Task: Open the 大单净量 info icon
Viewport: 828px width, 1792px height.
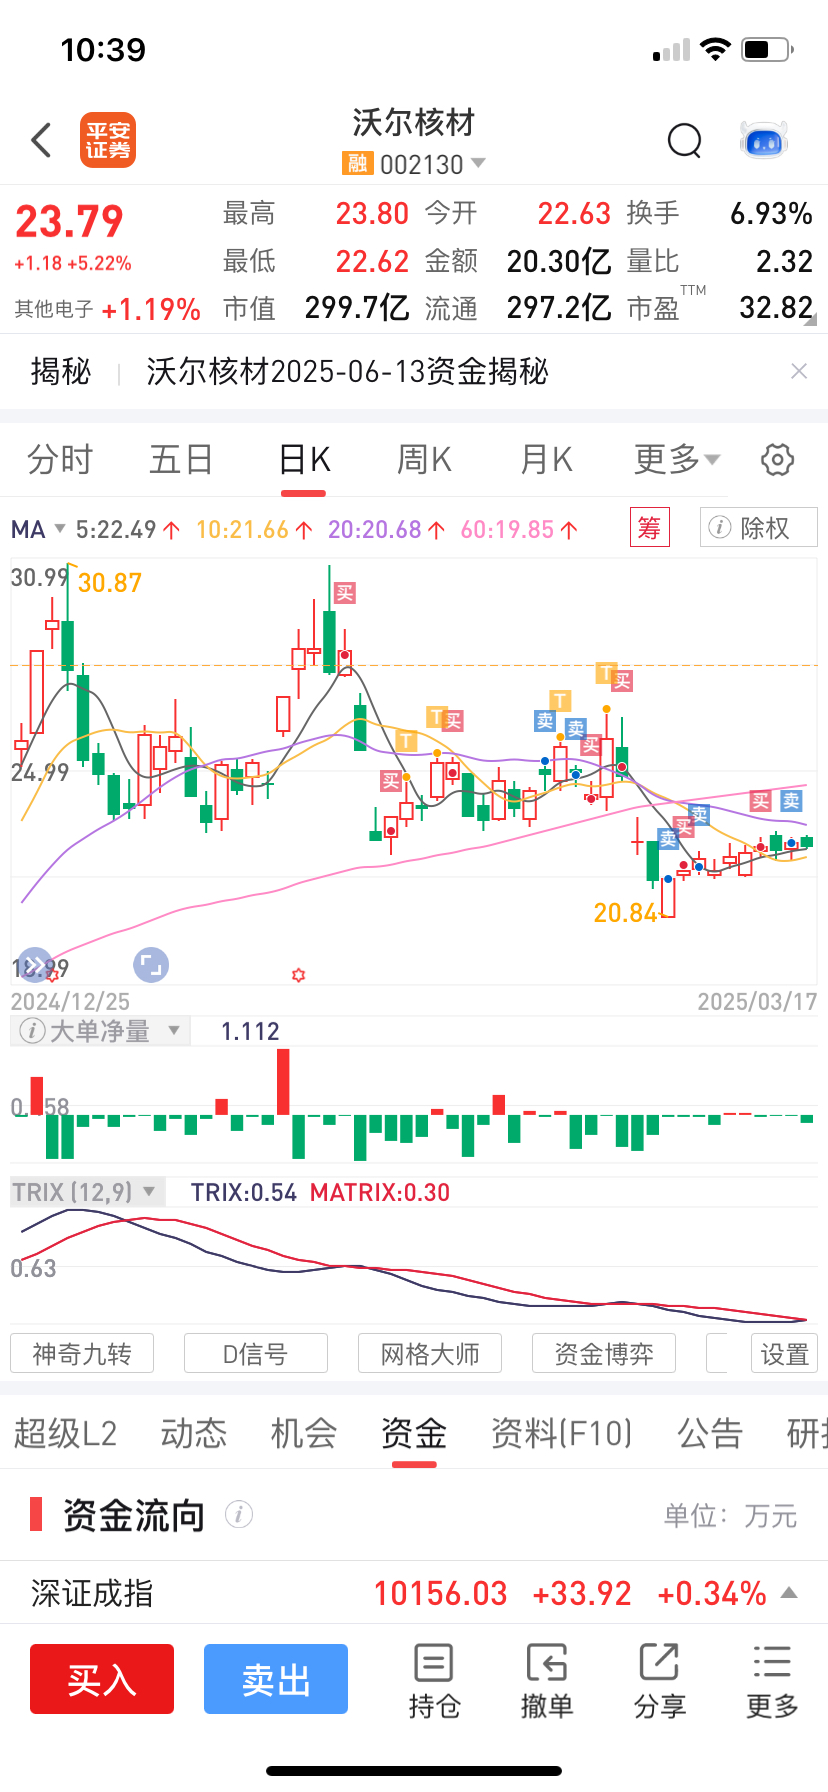Action: pyautogui.click(x=32, y=1031)
